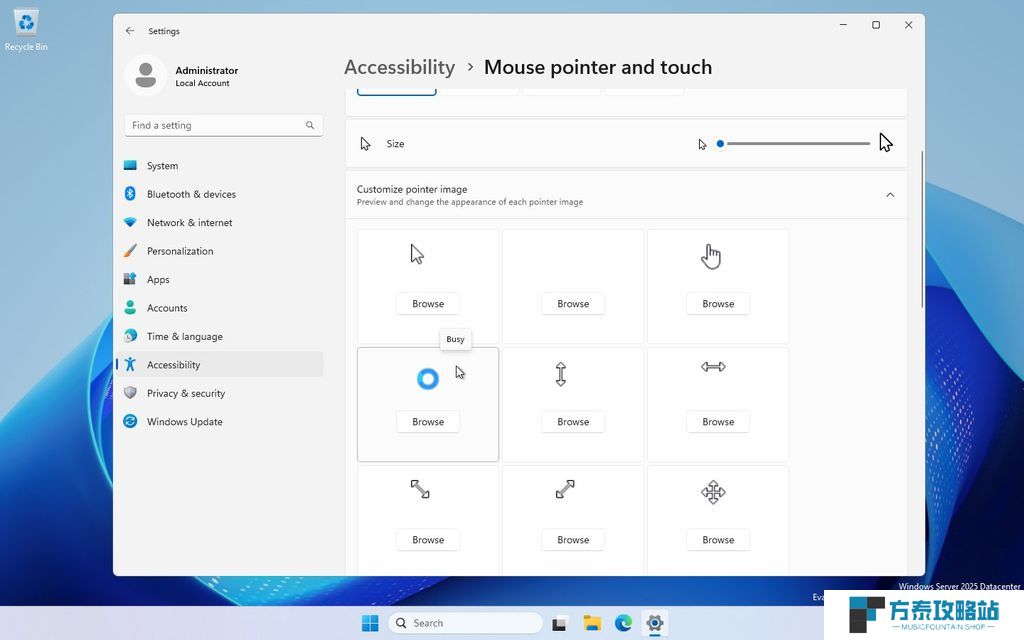Go to Apps settings
This screenshot has width=1024, height=640.
220,280
